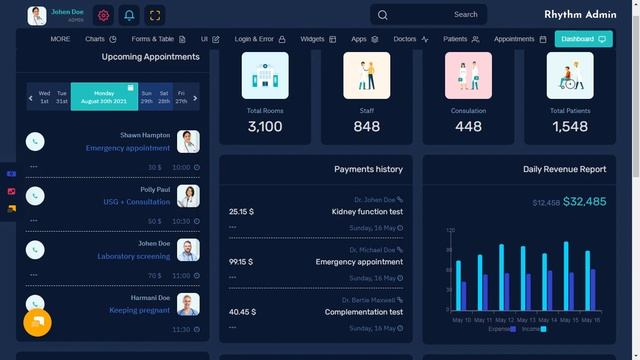
Task: Open the UI menu
Action: [210, 39]
